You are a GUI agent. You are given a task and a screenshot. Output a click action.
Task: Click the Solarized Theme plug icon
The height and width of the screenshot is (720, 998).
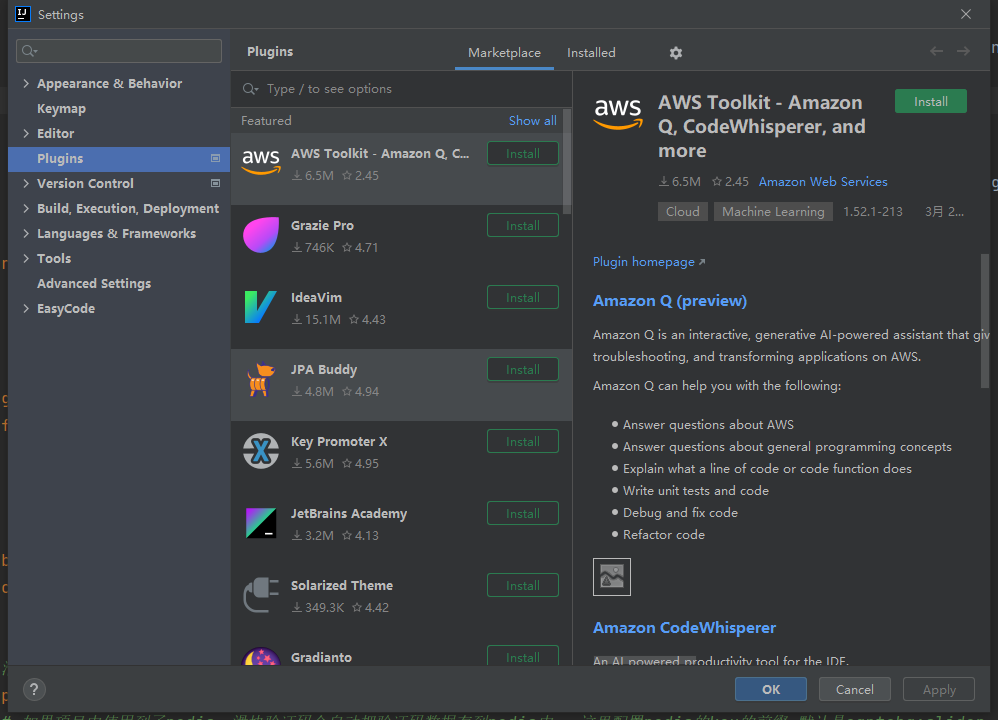coord(261,595)
